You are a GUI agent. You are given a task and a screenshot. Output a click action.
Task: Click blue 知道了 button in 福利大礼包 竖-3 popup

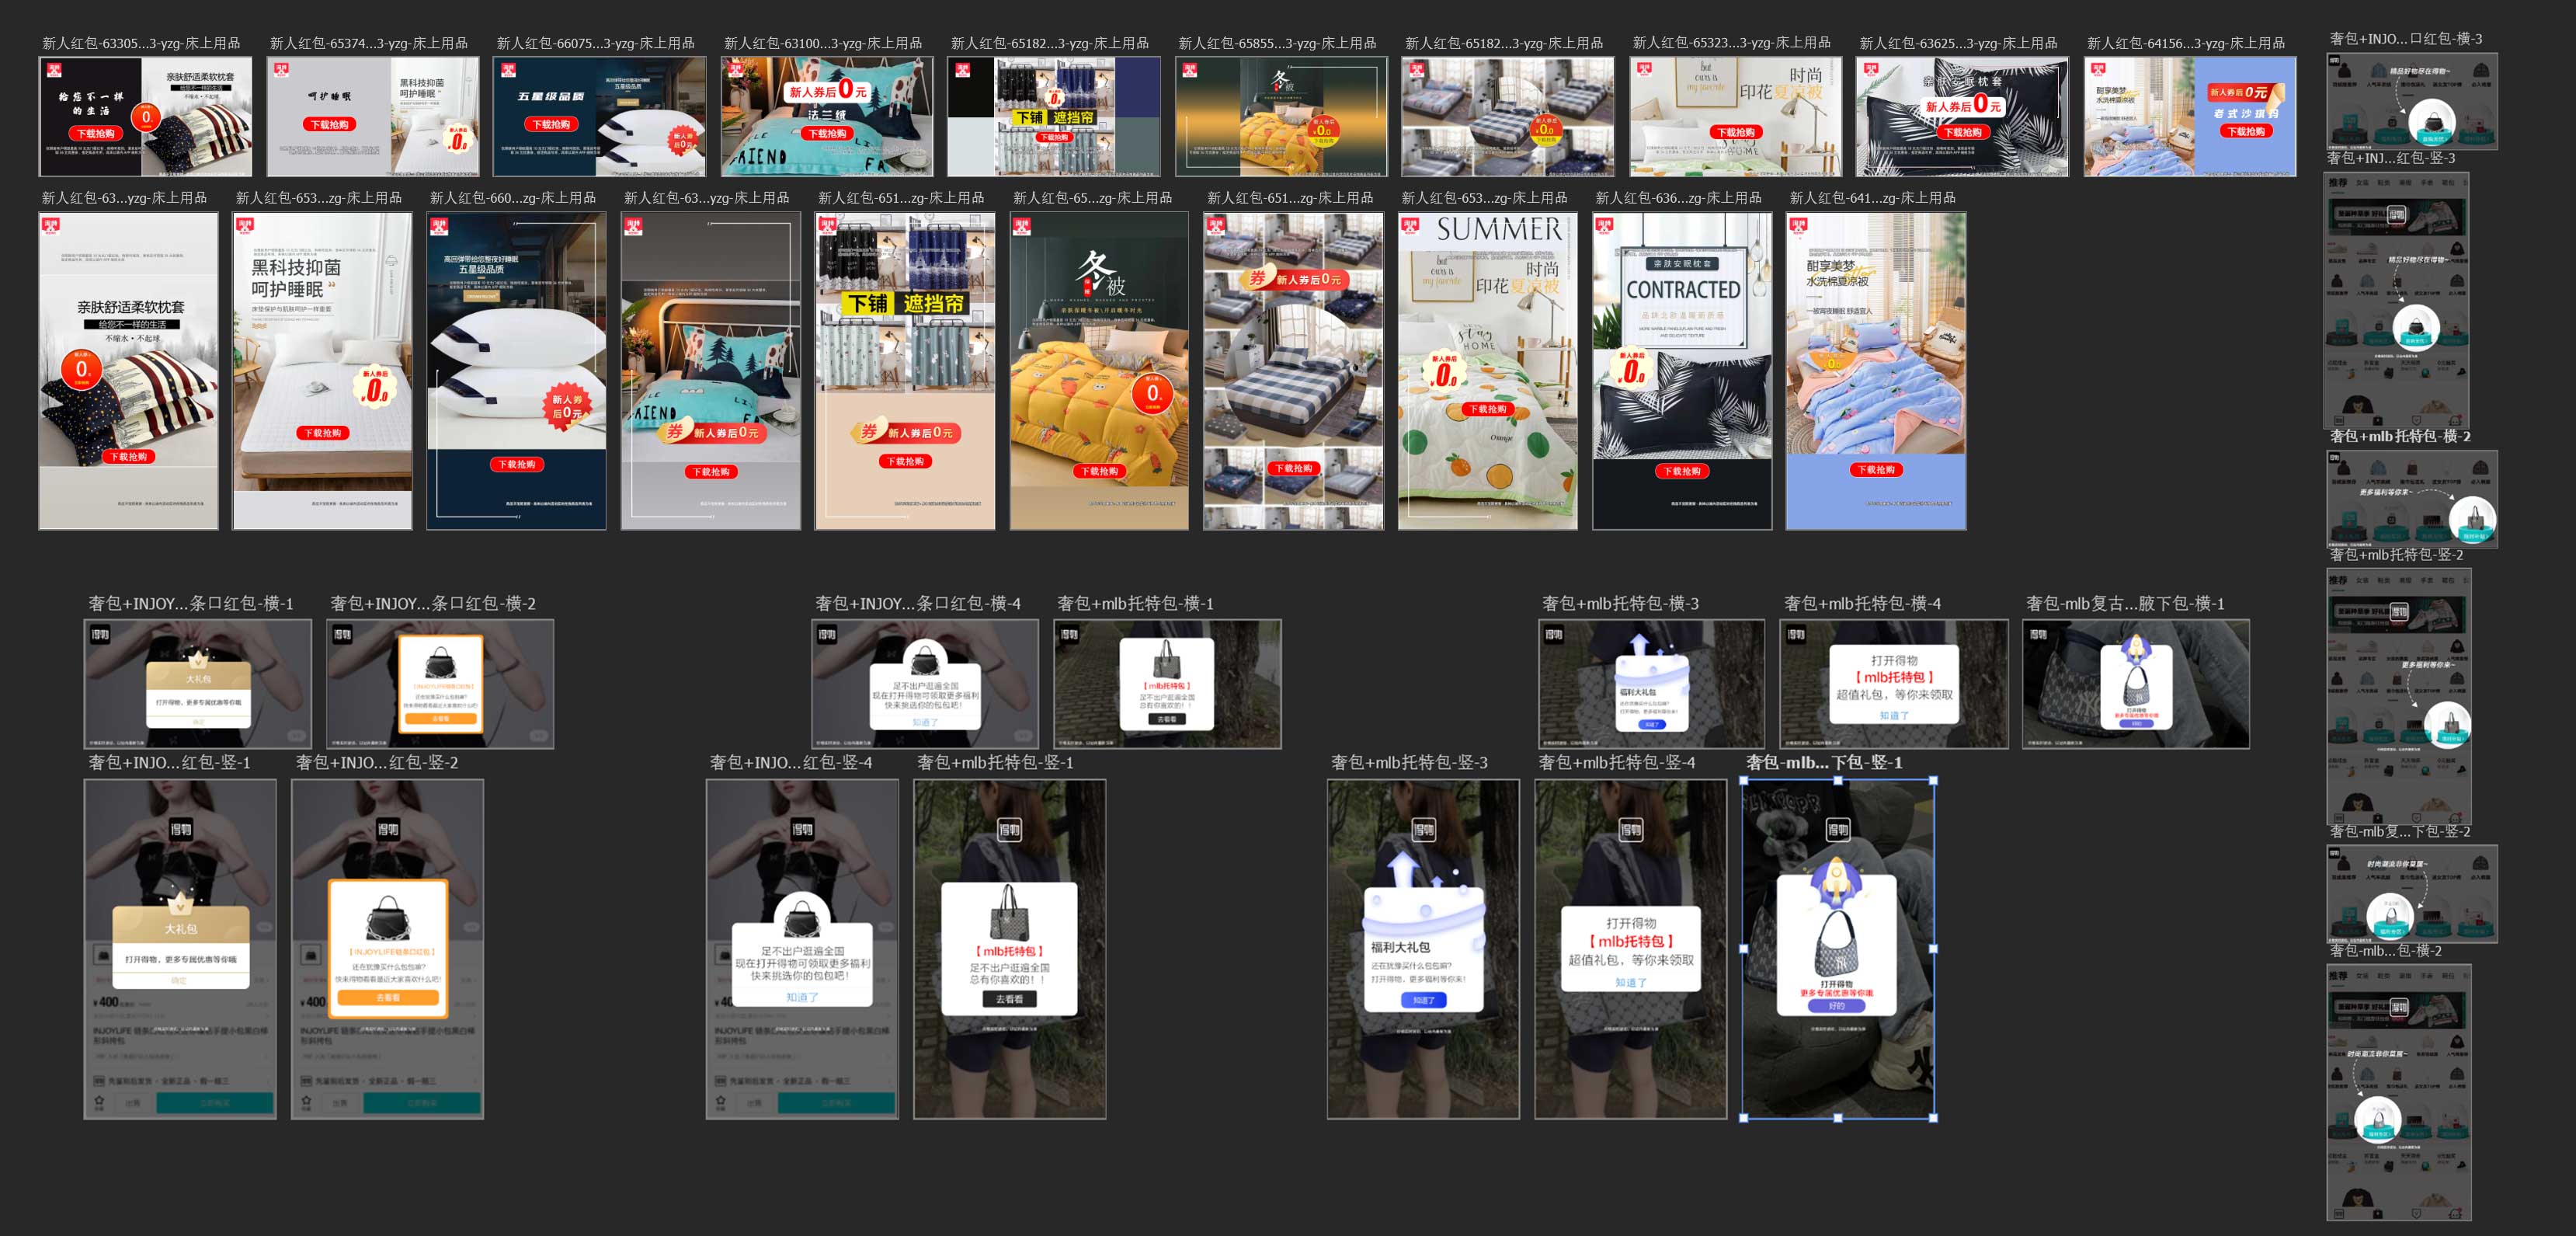coord(1423,1000)
